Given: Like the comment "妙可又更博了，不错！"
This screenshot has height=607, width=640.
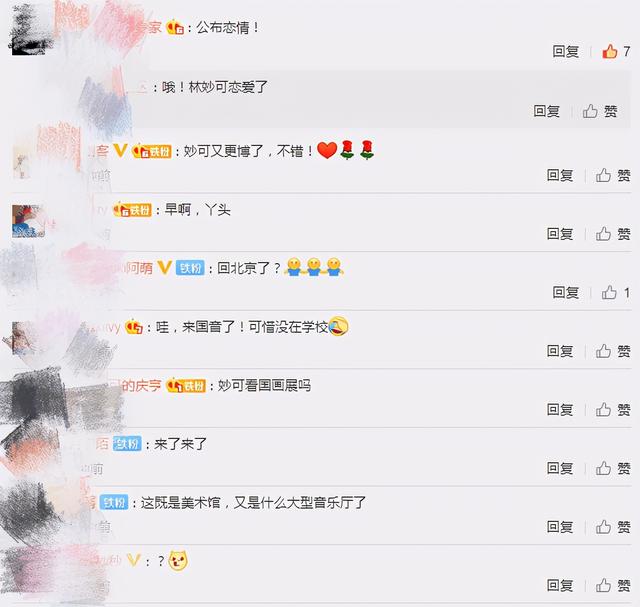Looking at the screenshot, I should (x=613, y=176).
